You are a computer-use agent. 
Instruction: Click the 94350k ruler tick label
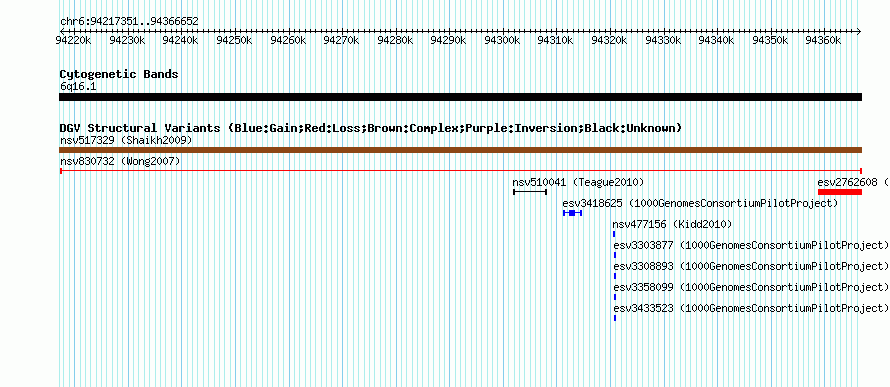(x=770, y=40)
